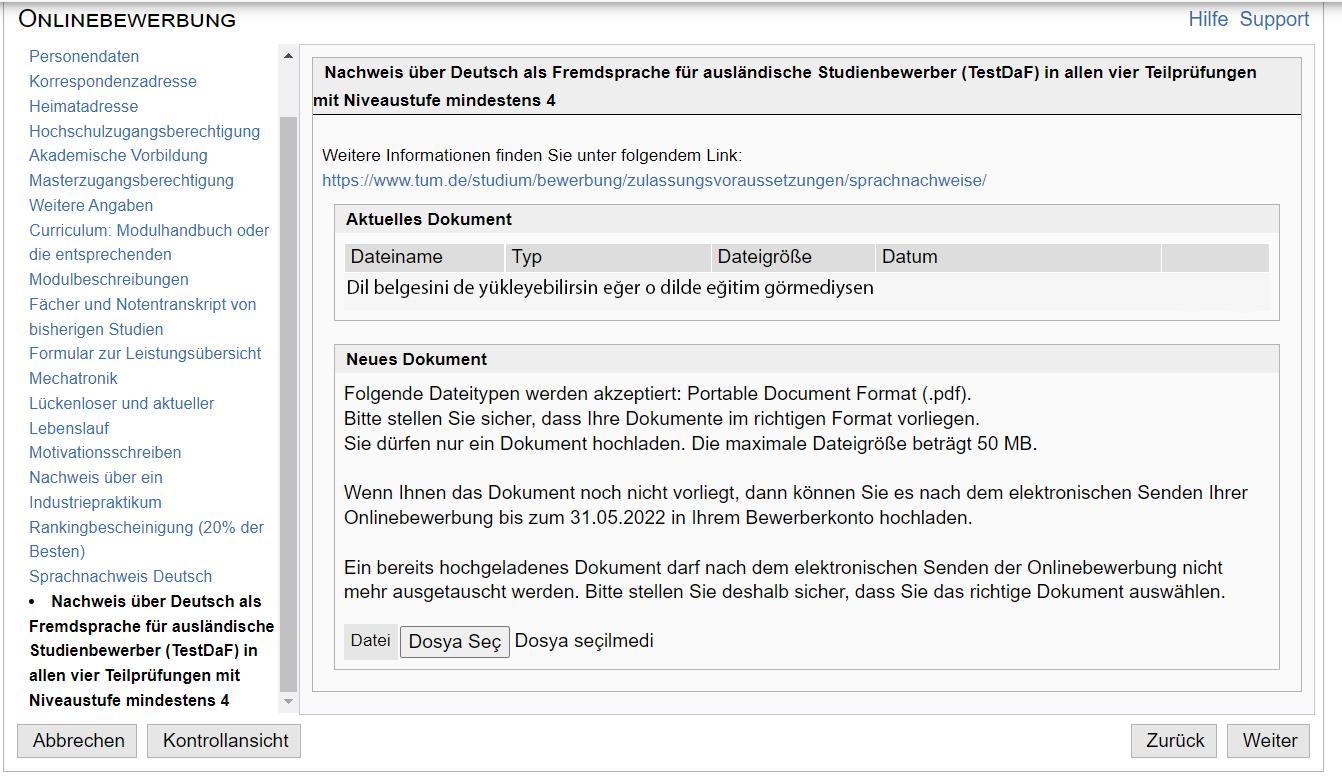Viewport: 1342px width, 784px height.
Task: Go to Sprachnachweis Deutsch section
Action: point(120,577)
